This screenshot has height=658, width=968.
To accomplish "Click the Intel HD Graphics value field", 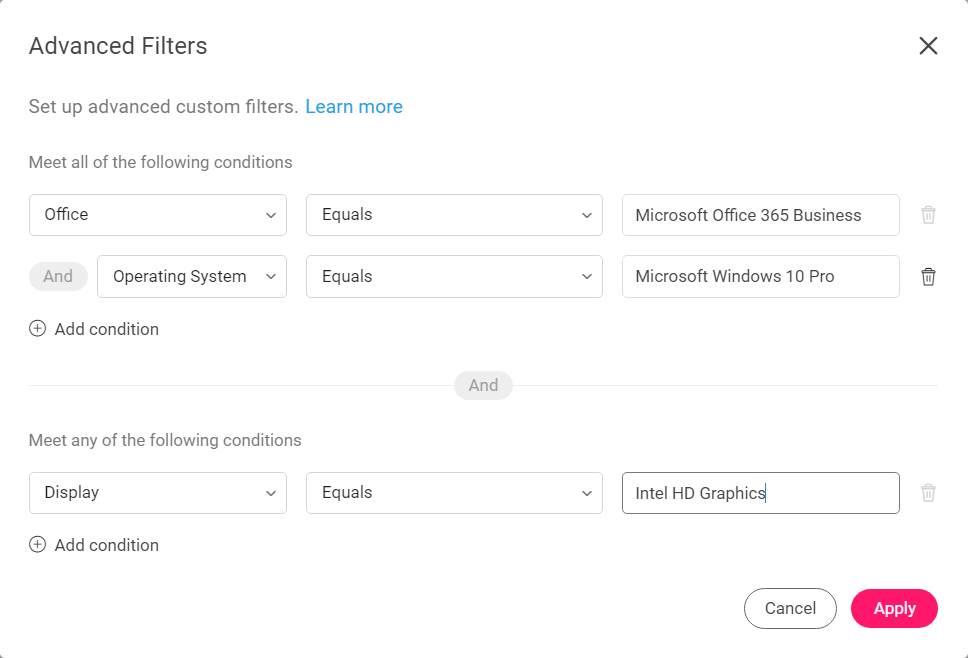I will (761, 493).
